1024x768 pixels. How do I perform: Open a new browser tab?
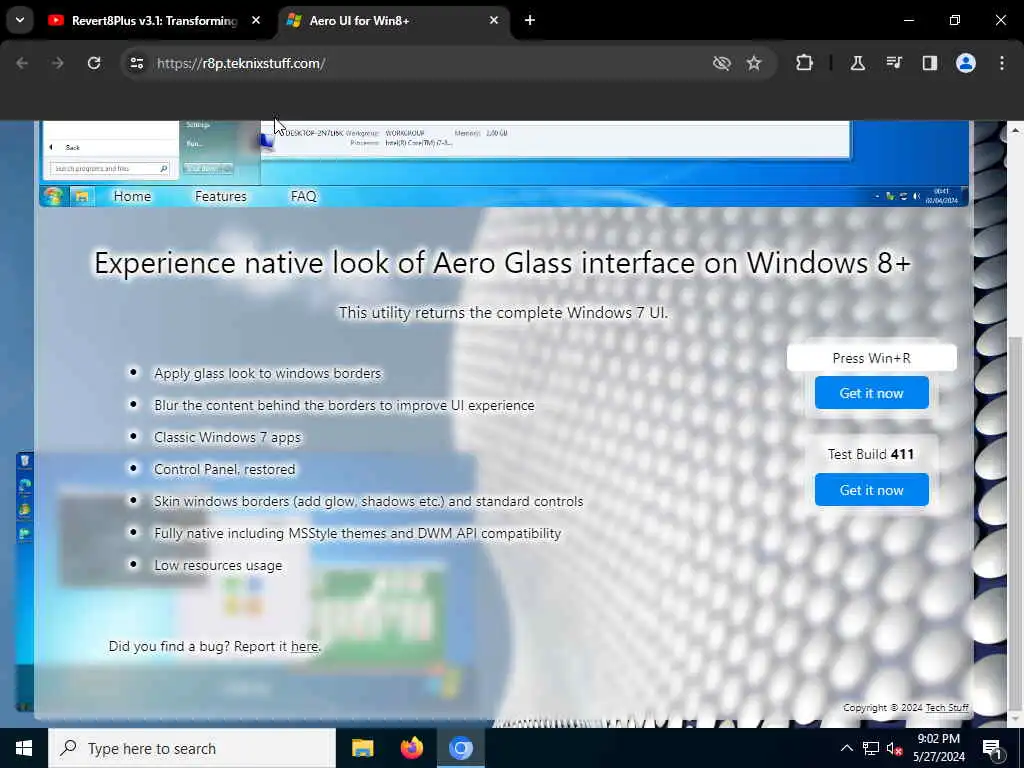coord(530,20)
